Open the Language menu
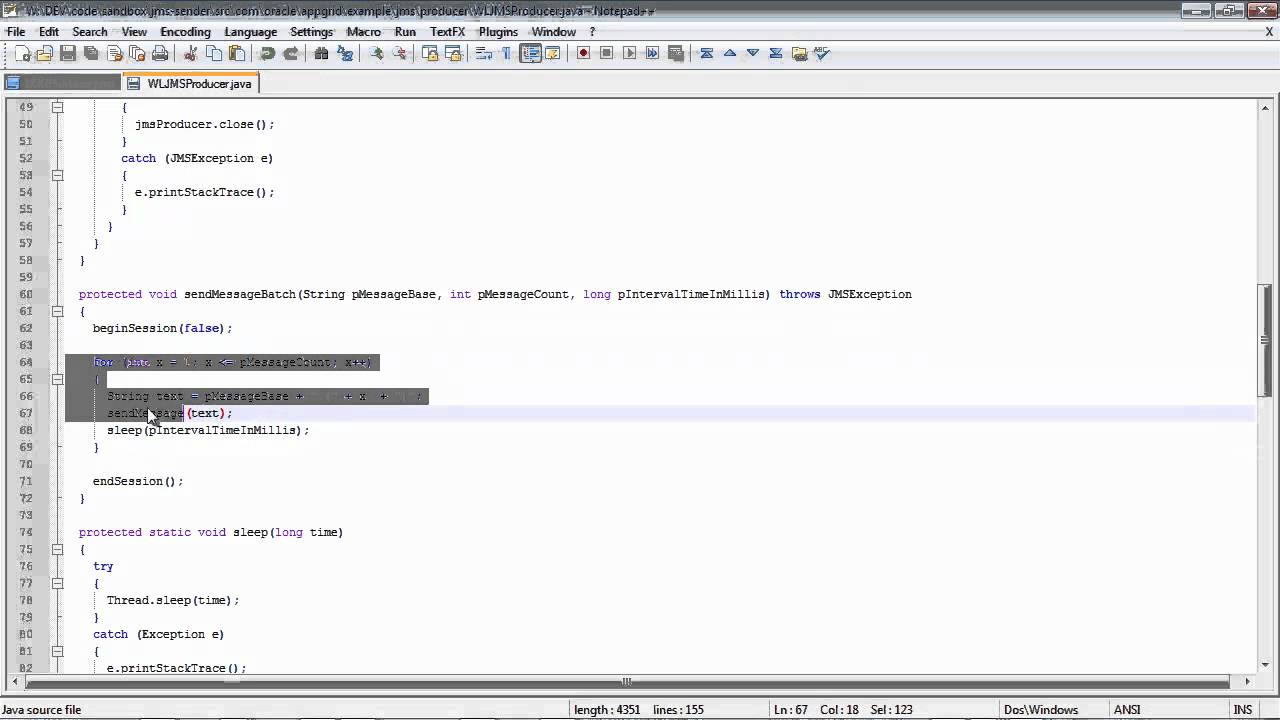The image size is (1280, 720). 250,31
